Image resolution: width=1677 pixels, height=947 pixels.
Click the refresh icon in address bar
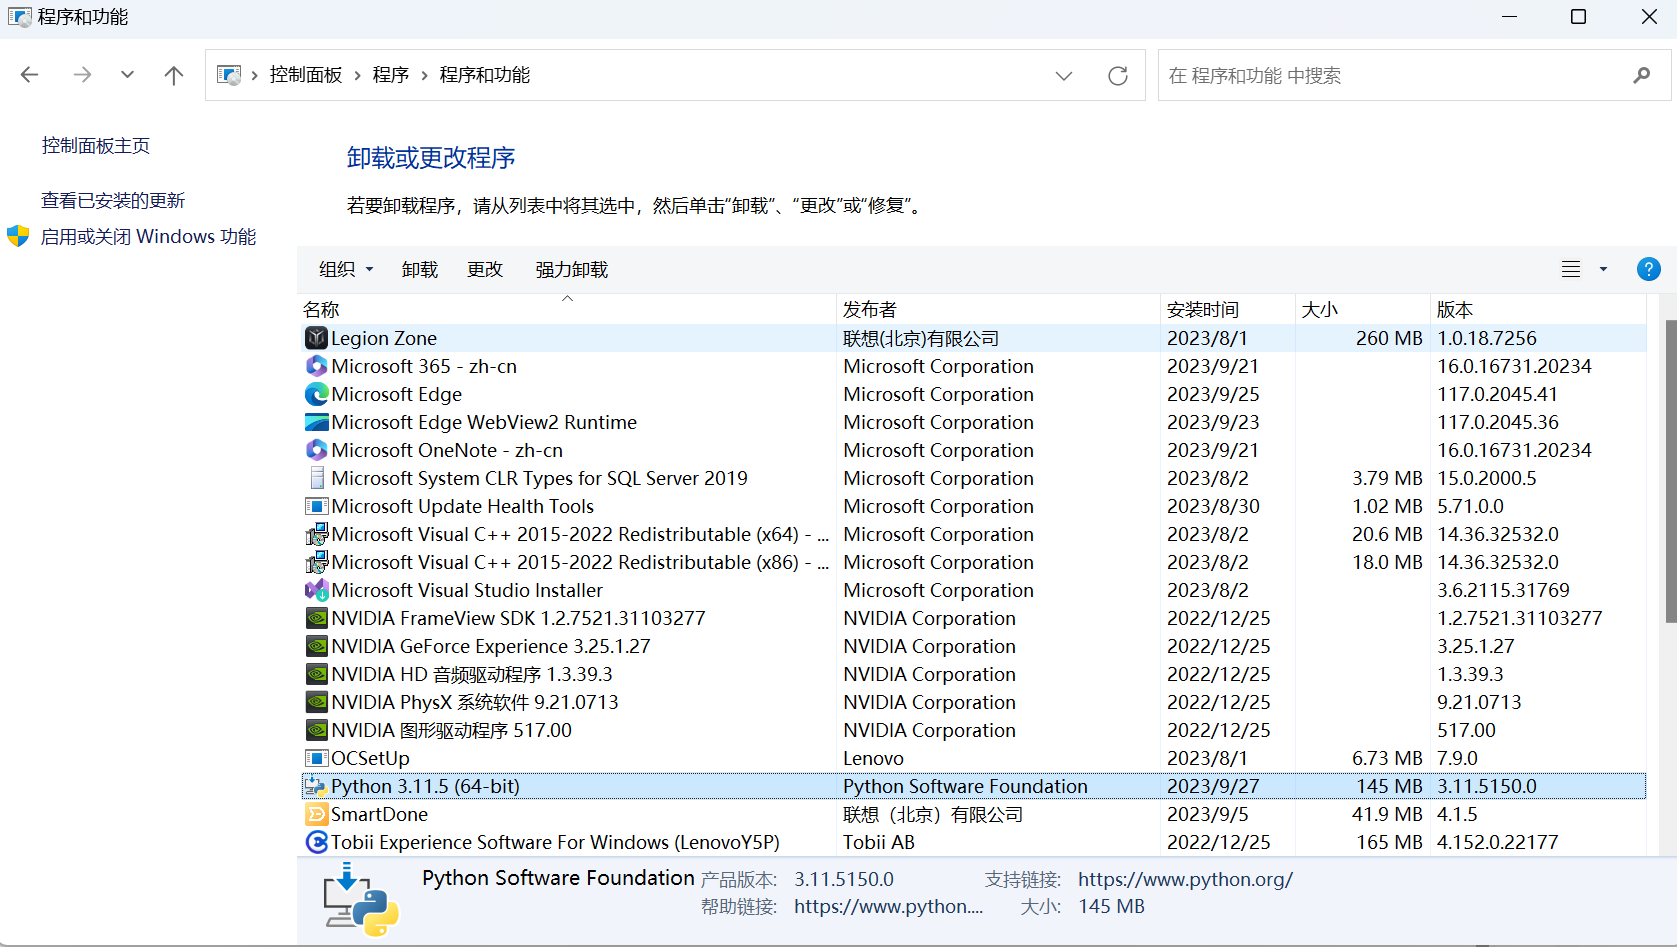[x=1118, y=76]
